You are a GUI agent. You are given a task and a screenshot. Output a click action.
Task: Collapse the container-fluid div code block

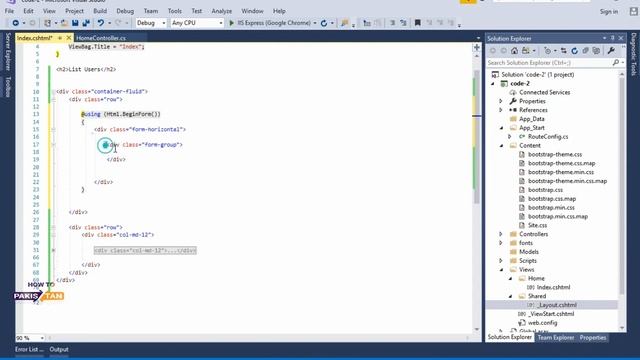[53, 92]
